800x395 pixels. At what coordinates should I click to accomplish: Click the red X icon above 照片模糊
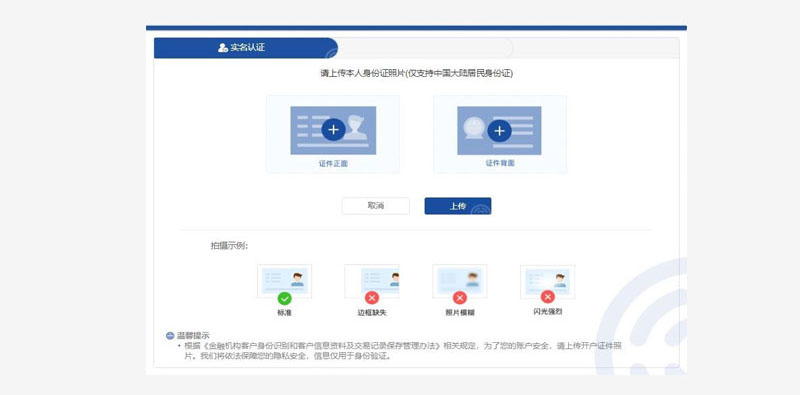click(x=460, y=298)
